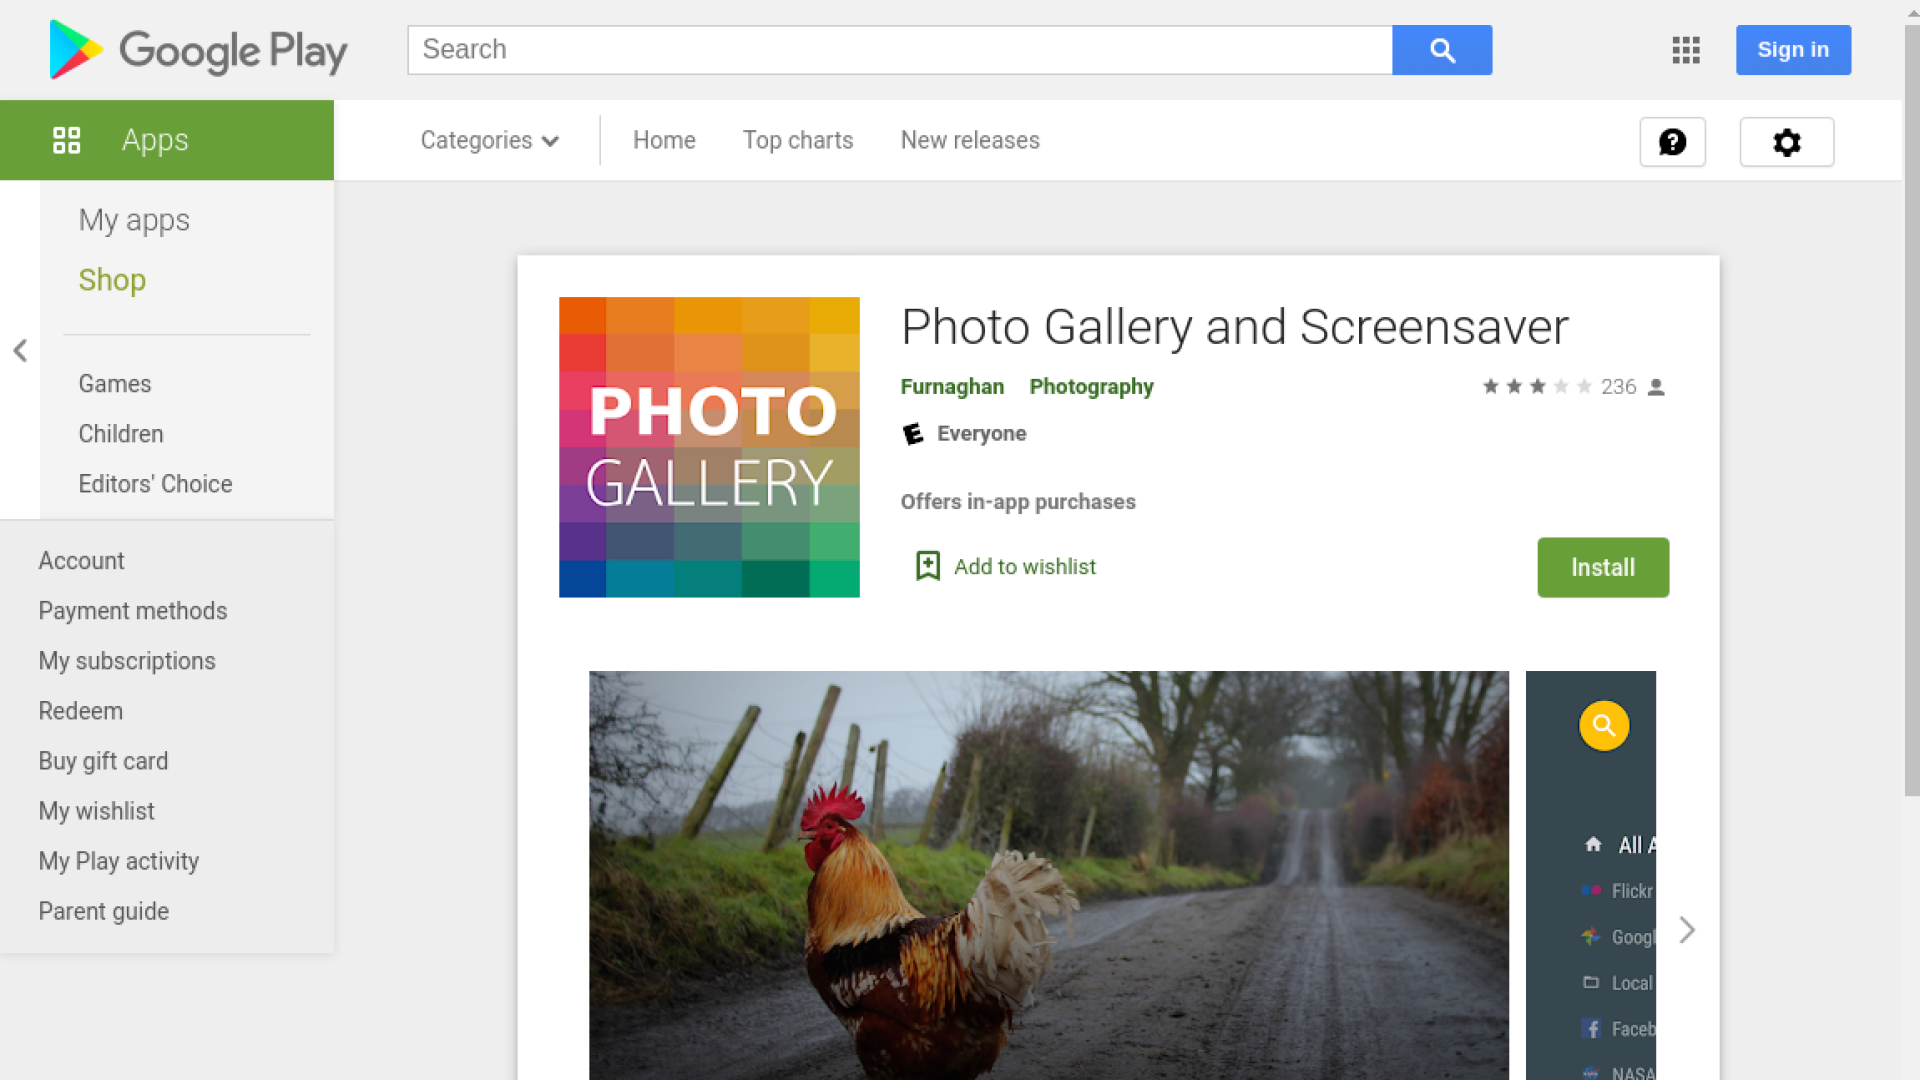Open the Google apps grid icon
The image size is (1920, 1080).
(x=1685, y=50)
